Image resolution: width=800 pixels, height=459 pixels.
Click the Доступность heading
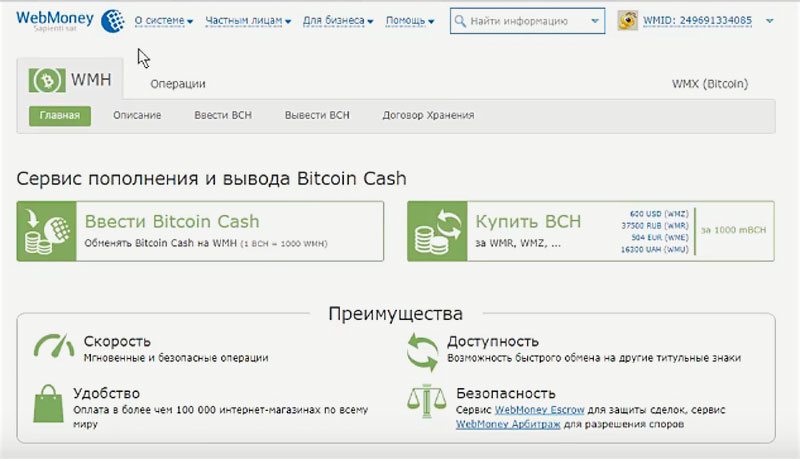pyautogui.click(x=493, y=341)
